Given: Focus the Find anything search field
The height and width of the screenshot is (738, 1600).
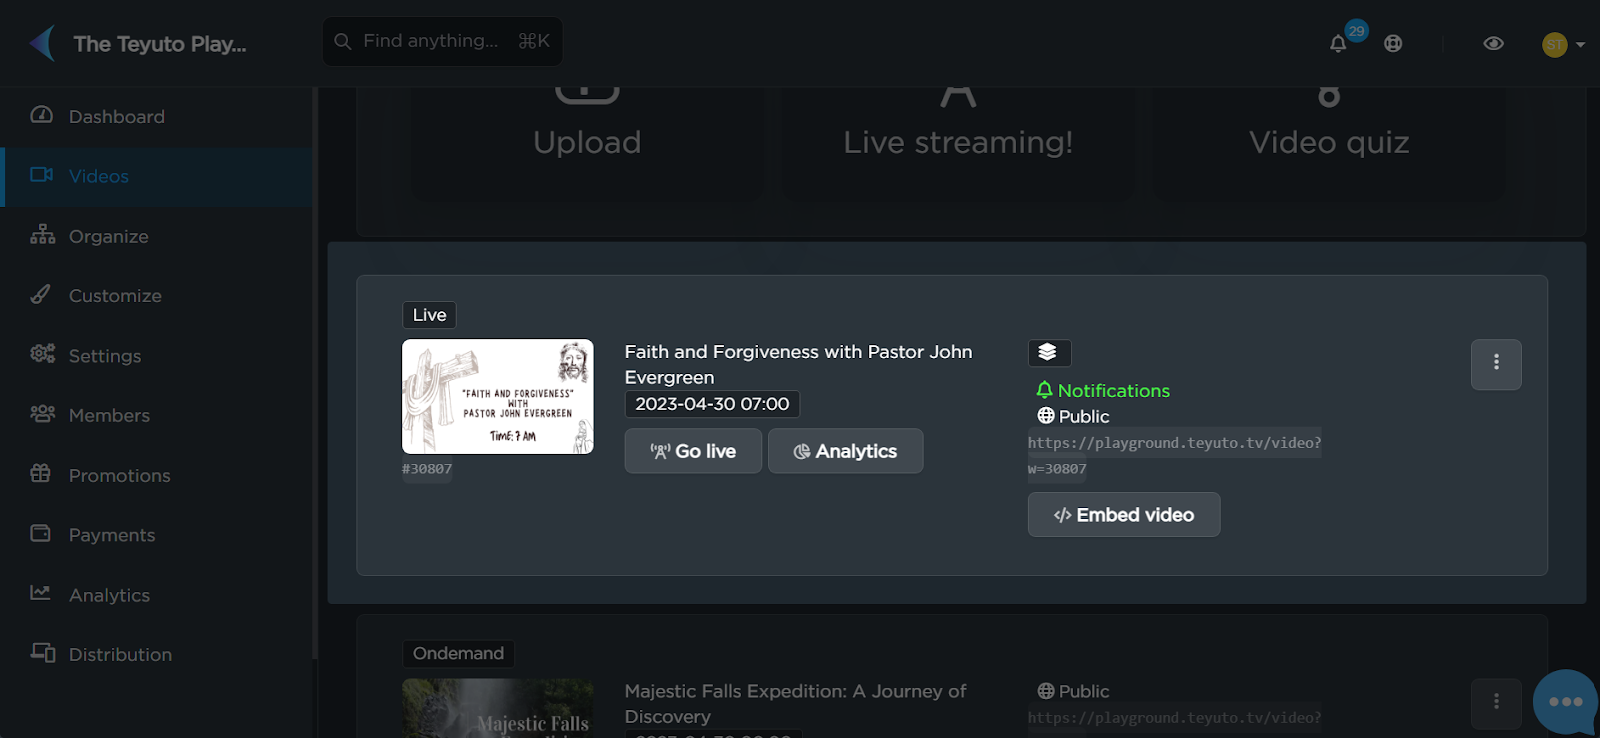Looking at the screenshot, I should tap(442, 41).
